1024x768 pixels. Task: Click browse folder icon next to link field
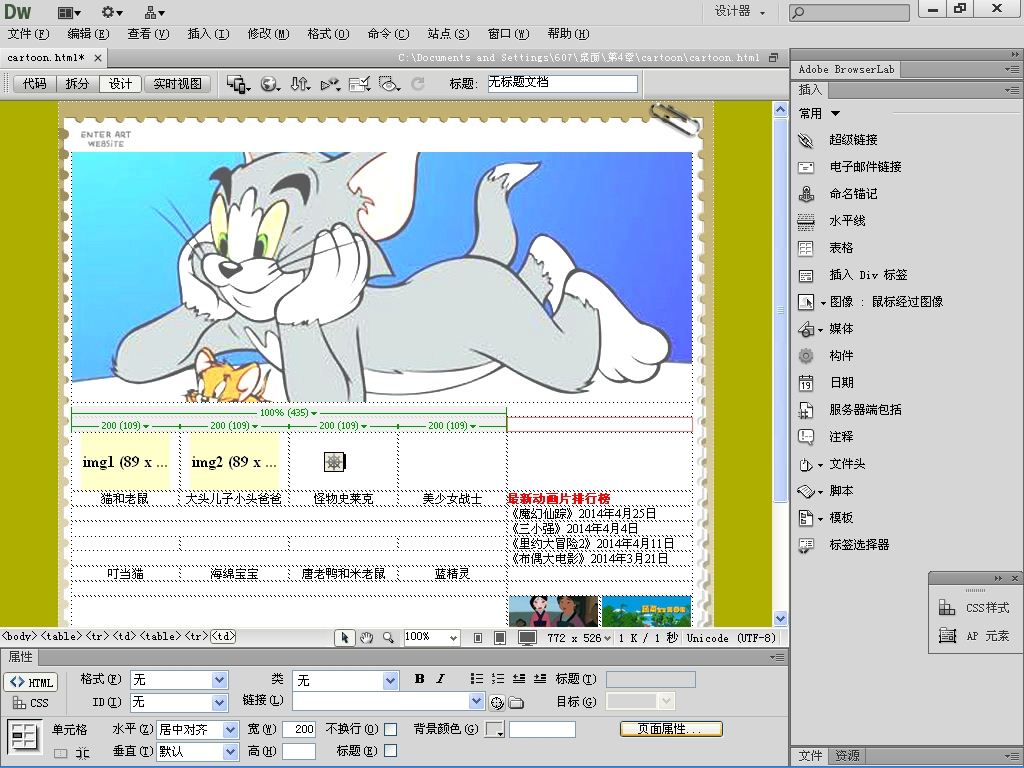516,702
